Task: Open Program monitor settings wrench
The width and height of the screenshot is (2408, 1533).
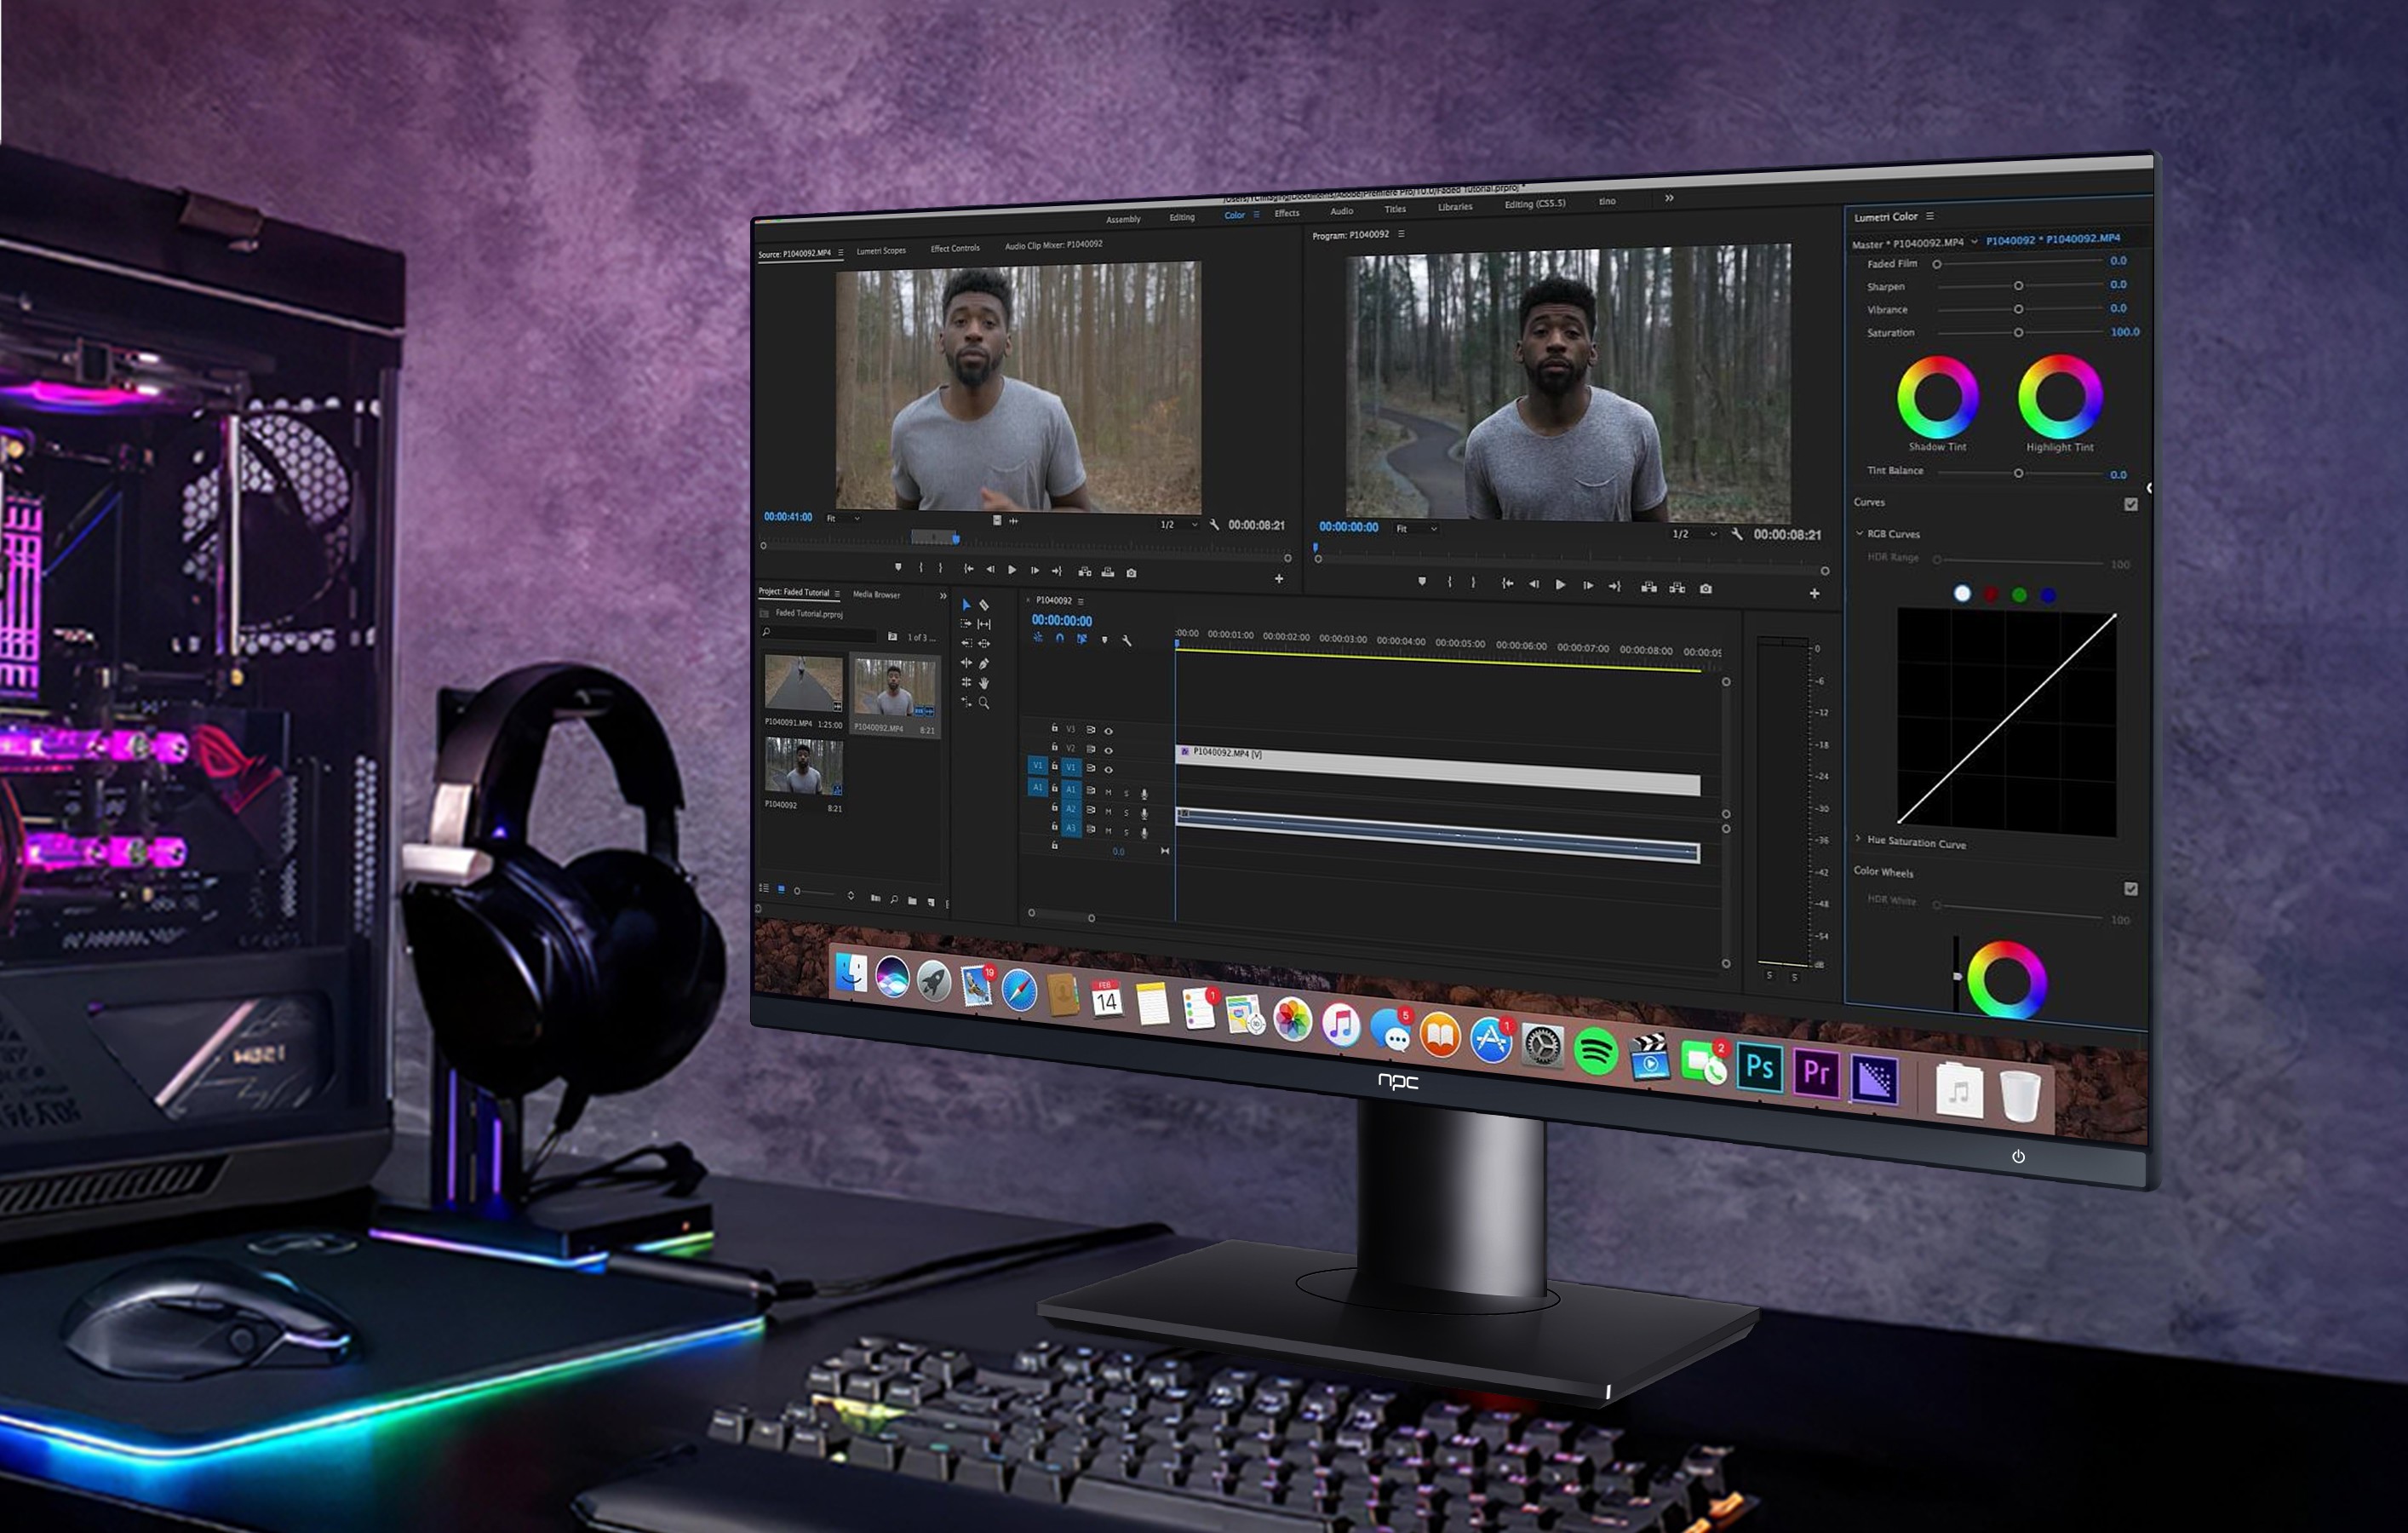Action: pos(1737,534)
